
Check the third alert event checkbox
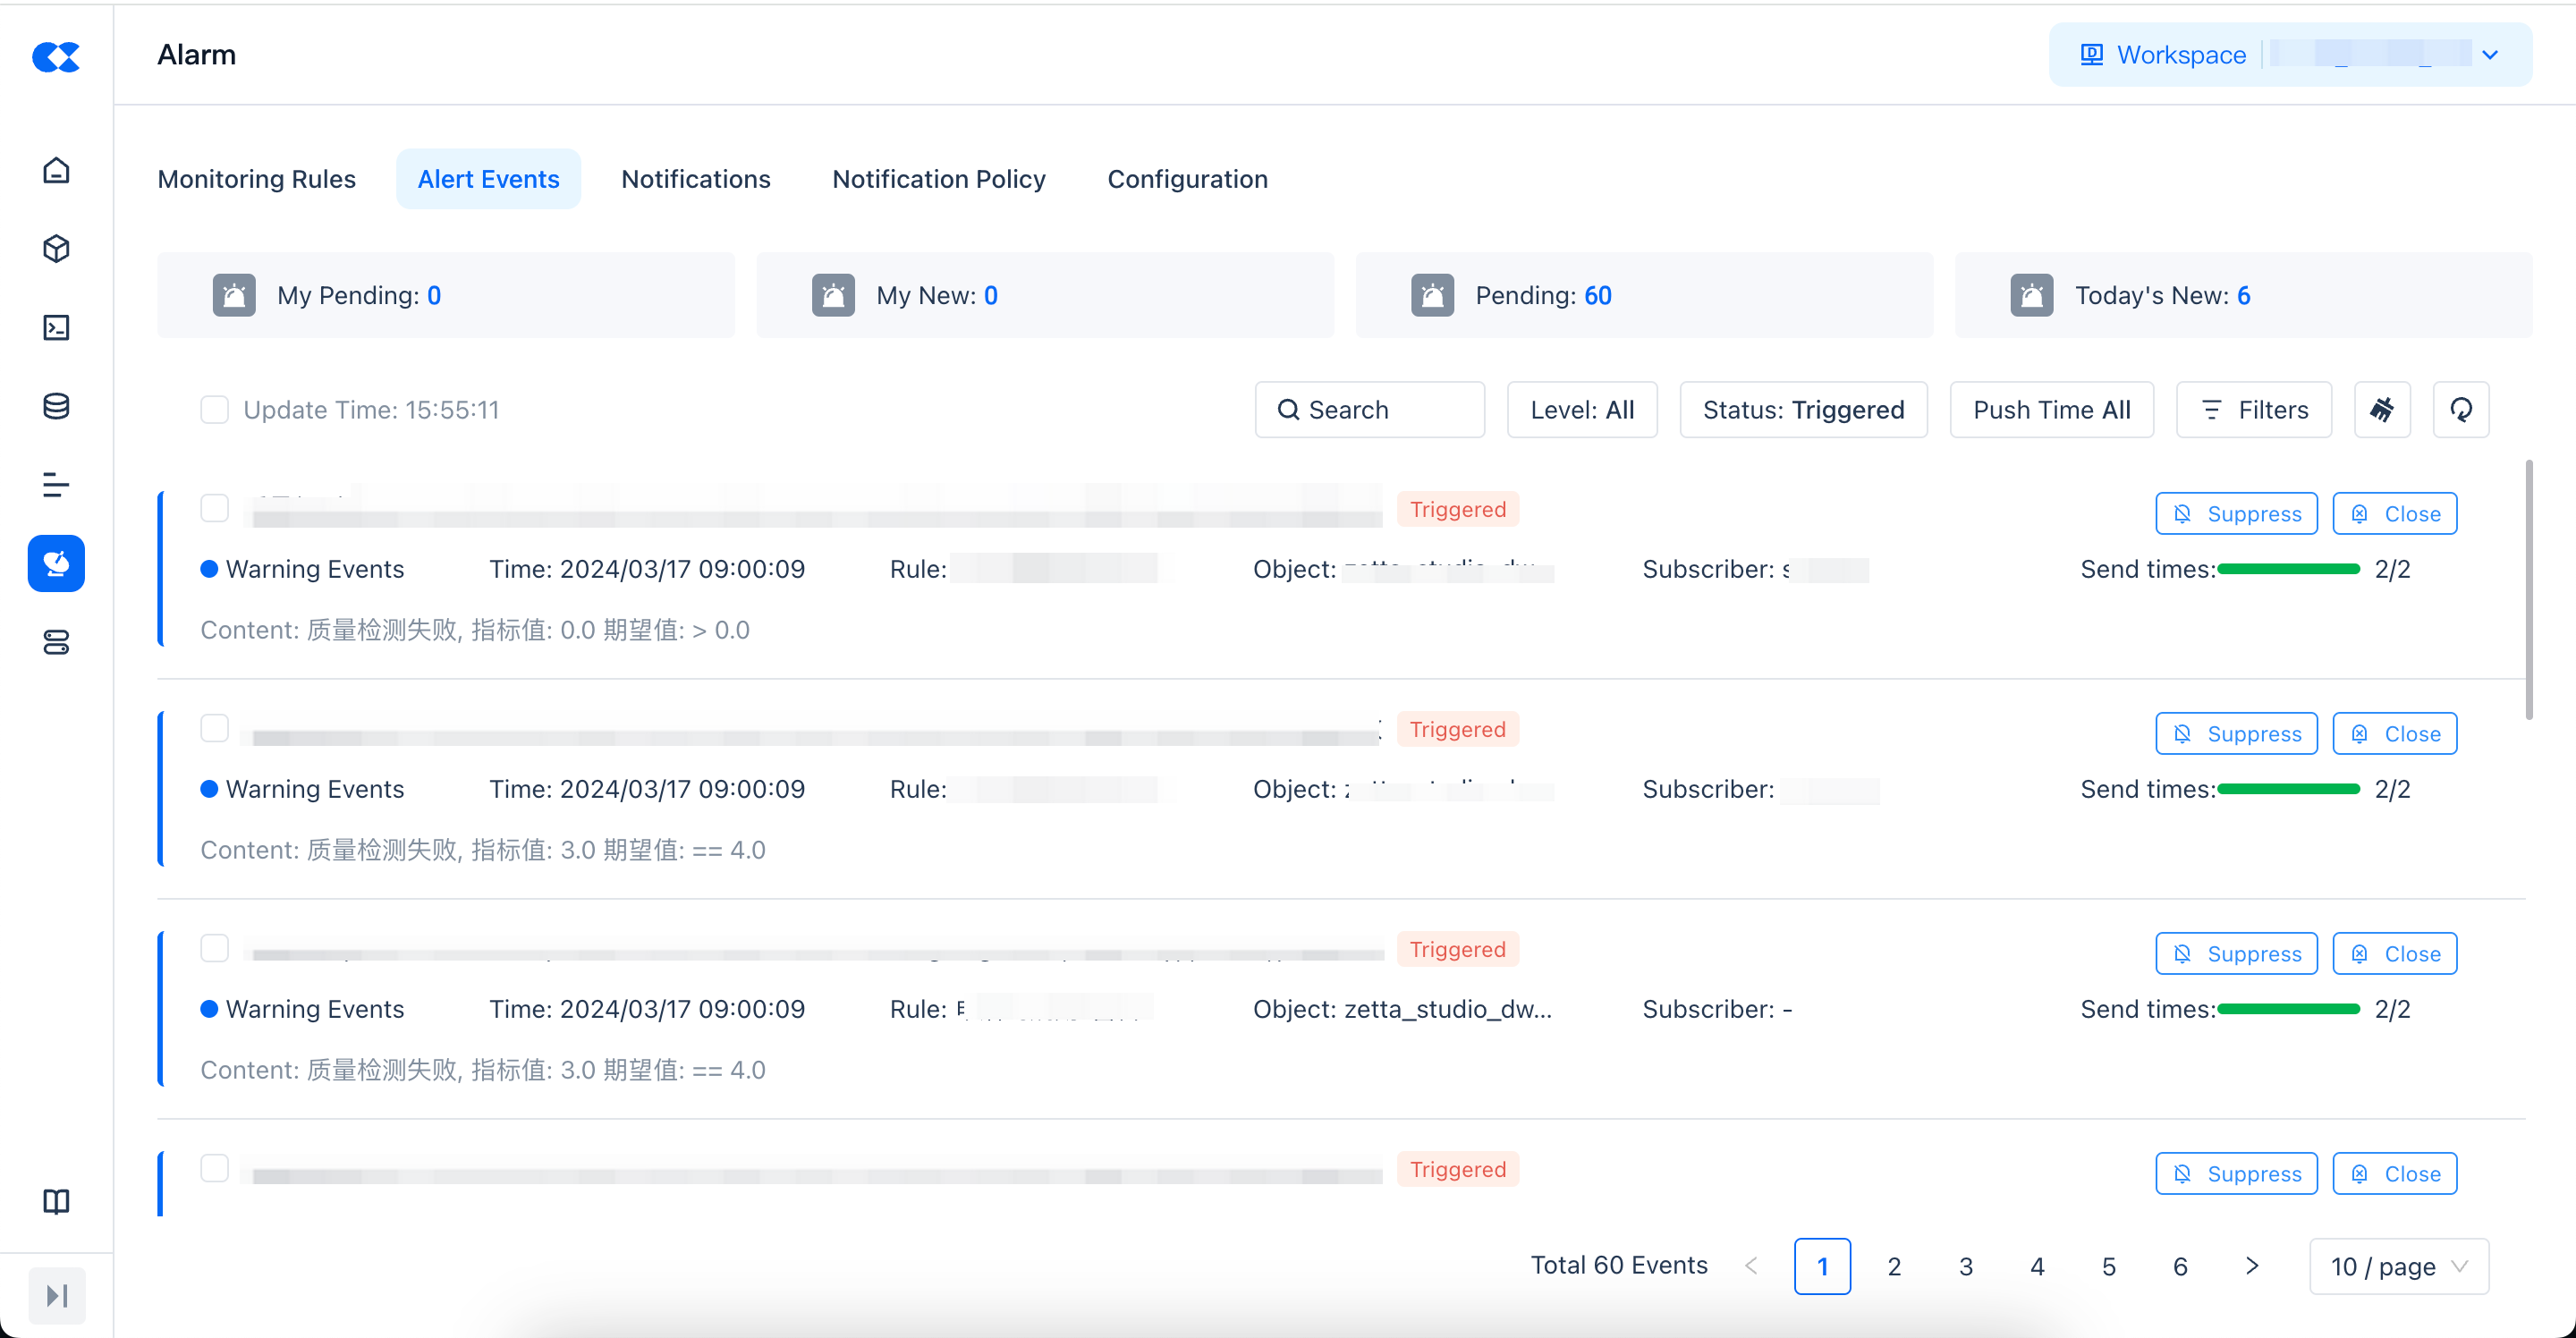214,948
